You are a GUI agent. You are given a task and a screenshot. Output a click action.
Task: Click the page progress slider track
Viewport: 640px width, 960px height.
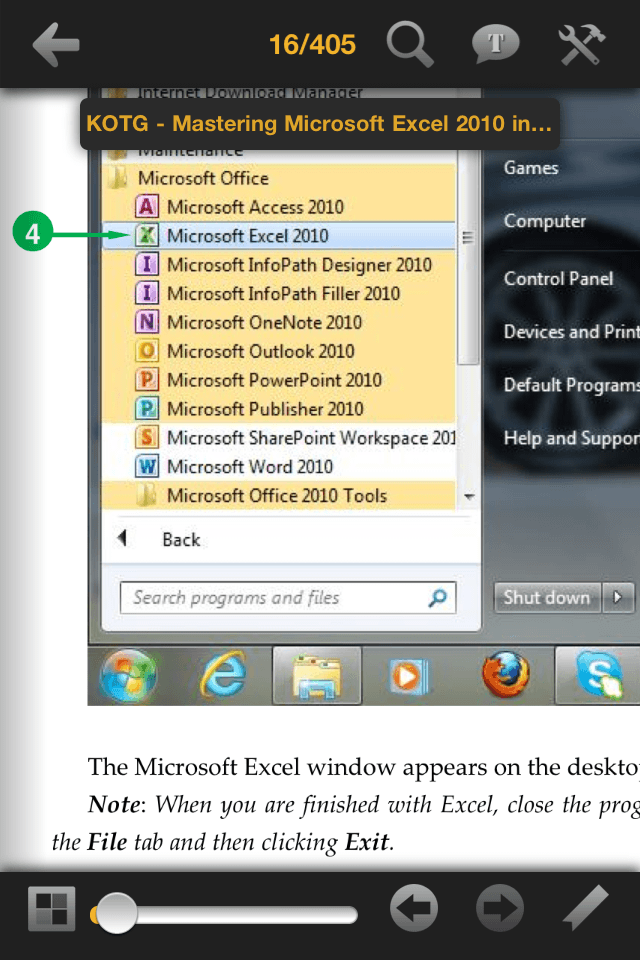tap(224, 915)
